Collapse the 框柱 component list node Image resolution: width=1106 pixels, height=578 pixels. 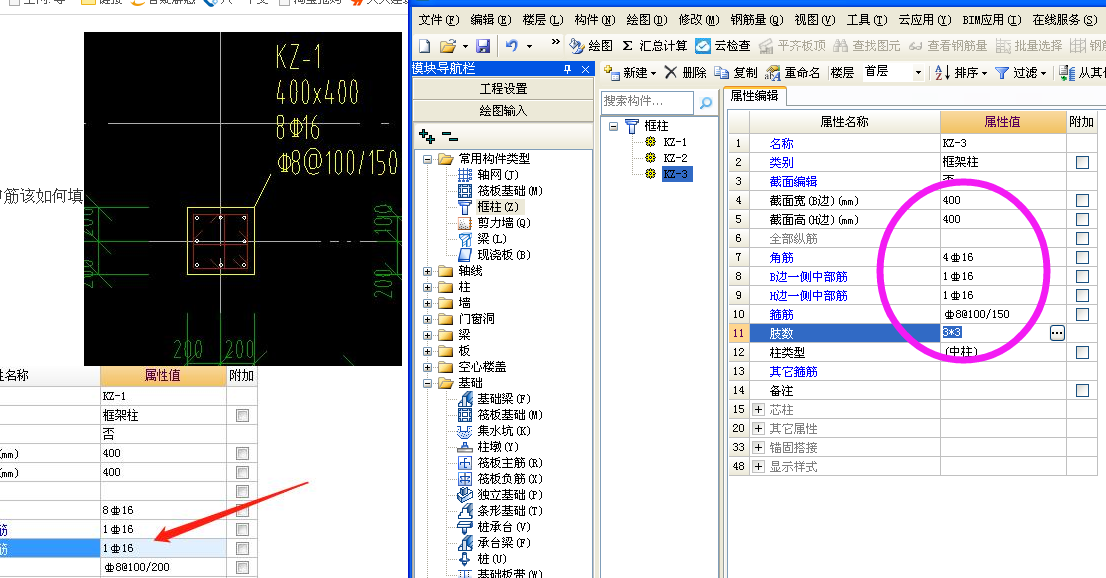click(x=614, y=126)
